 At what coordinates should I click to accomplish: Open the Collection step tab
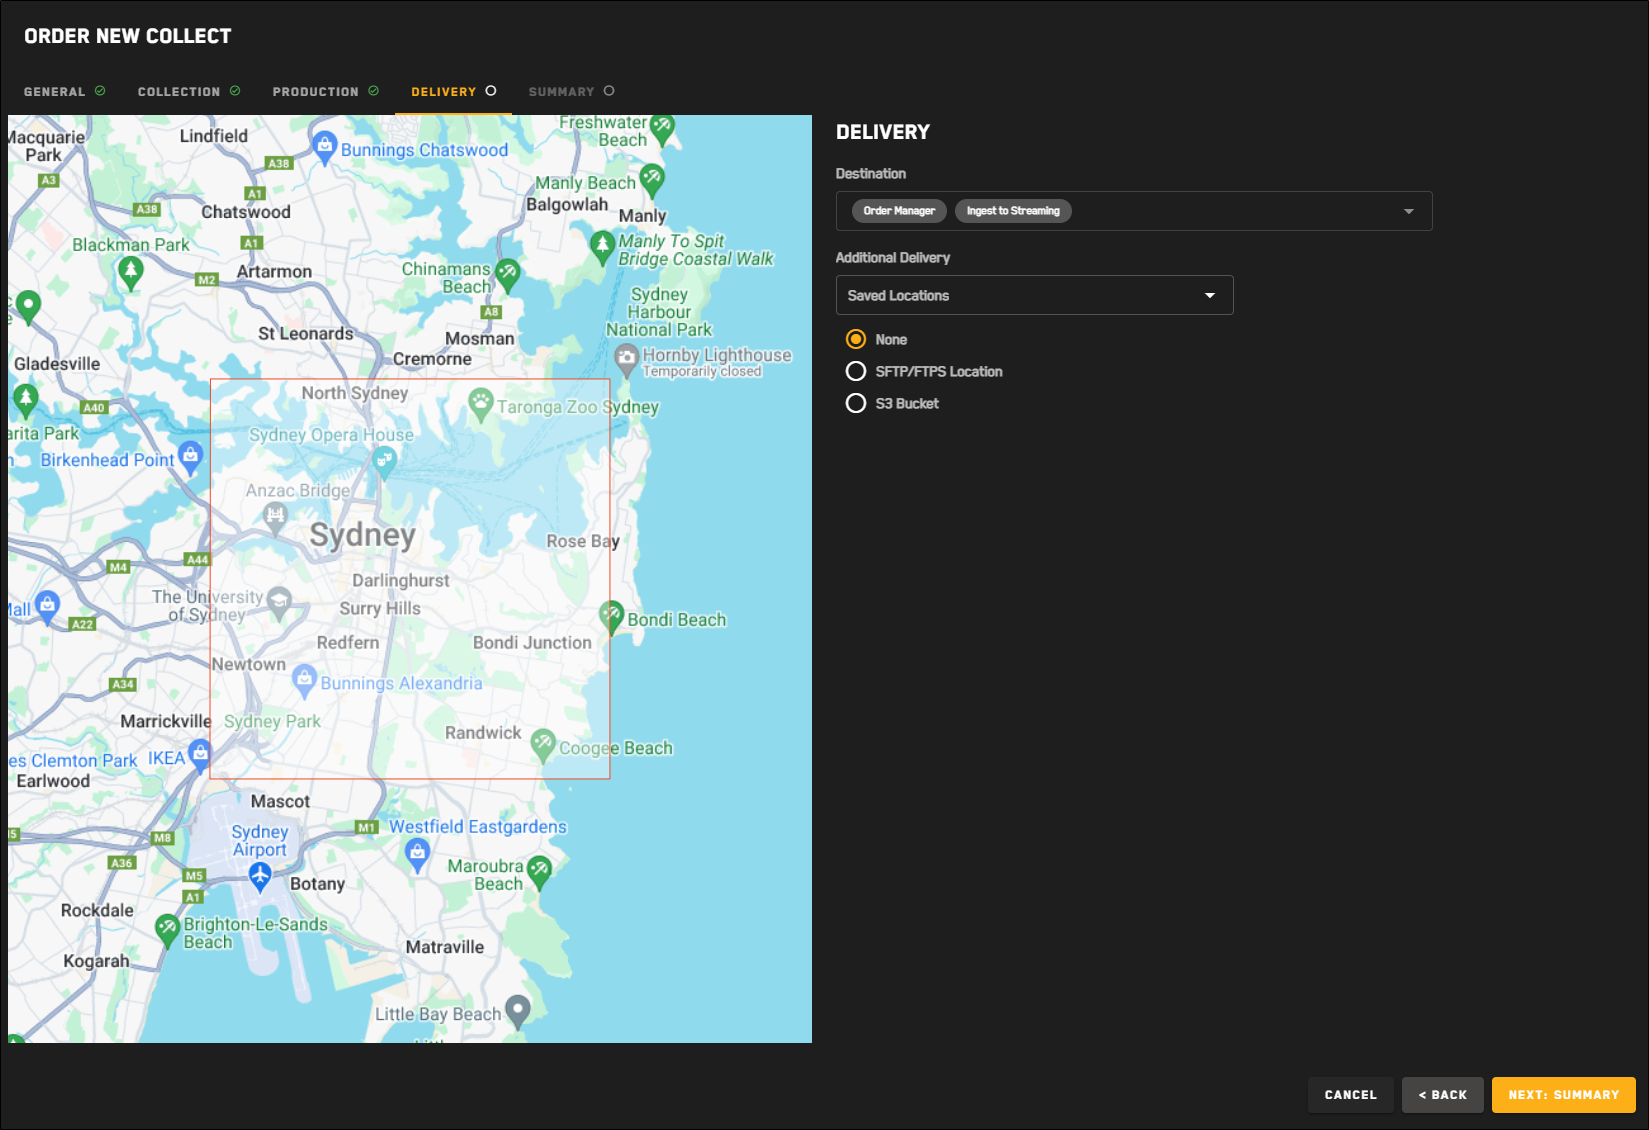click(x=188, y=91)
